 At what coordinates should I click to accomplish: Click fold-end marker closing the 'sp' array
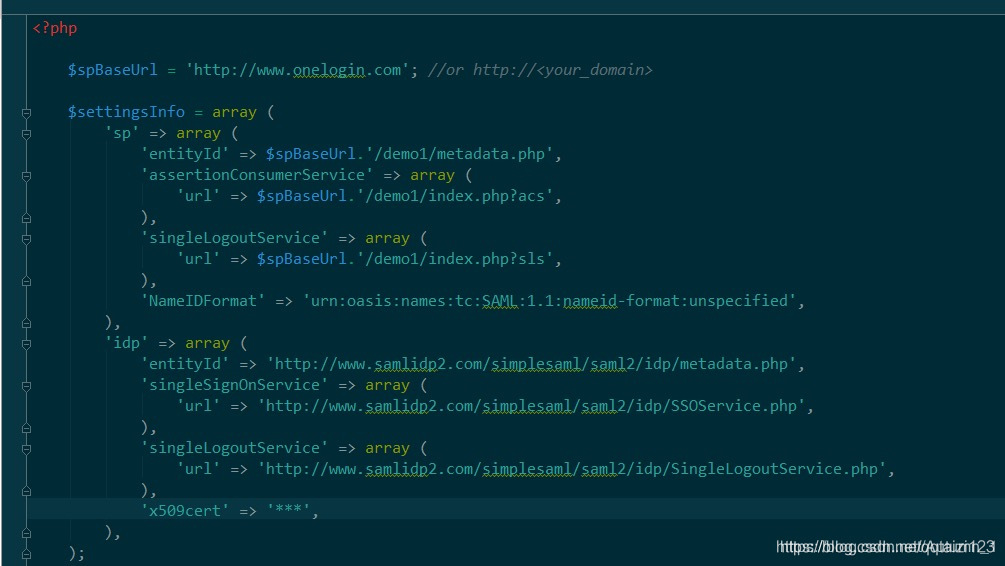click(26, 323)
